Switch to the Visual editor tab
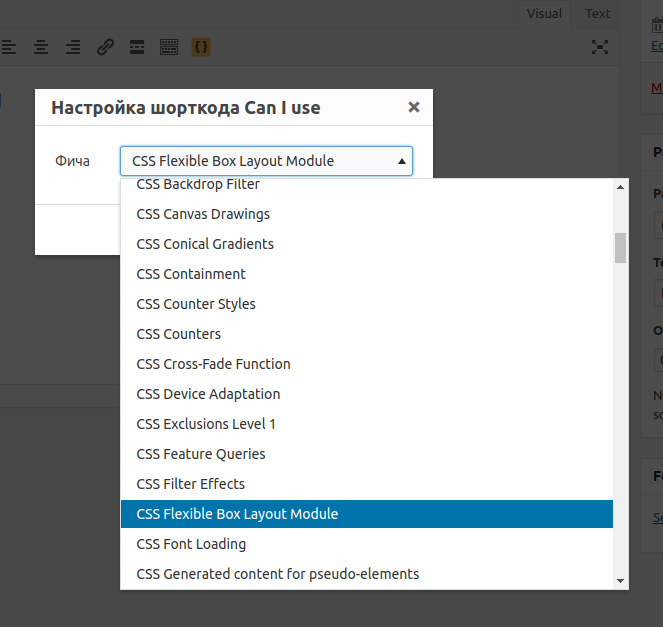 click(x=544, y=13)
